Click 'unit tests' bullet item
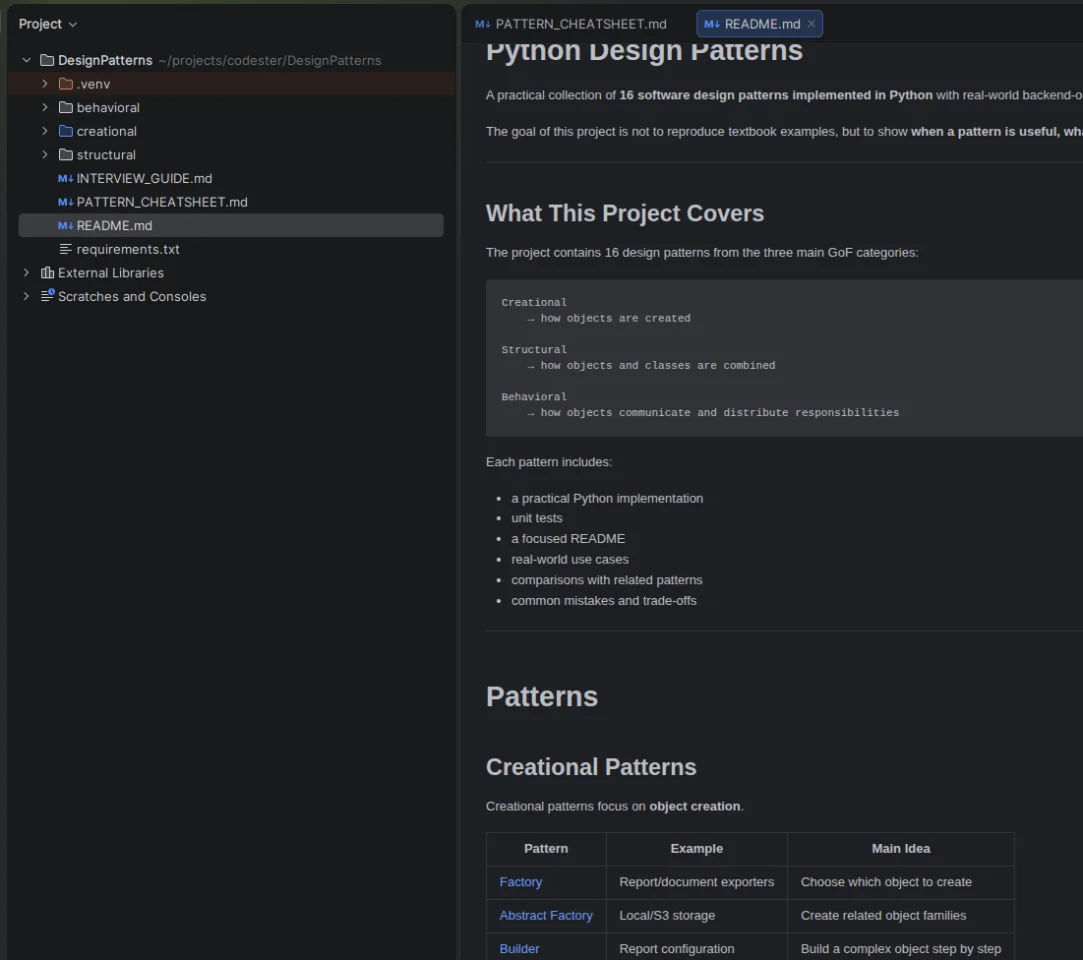1083x960 pixels. click(x=537, y=518)
